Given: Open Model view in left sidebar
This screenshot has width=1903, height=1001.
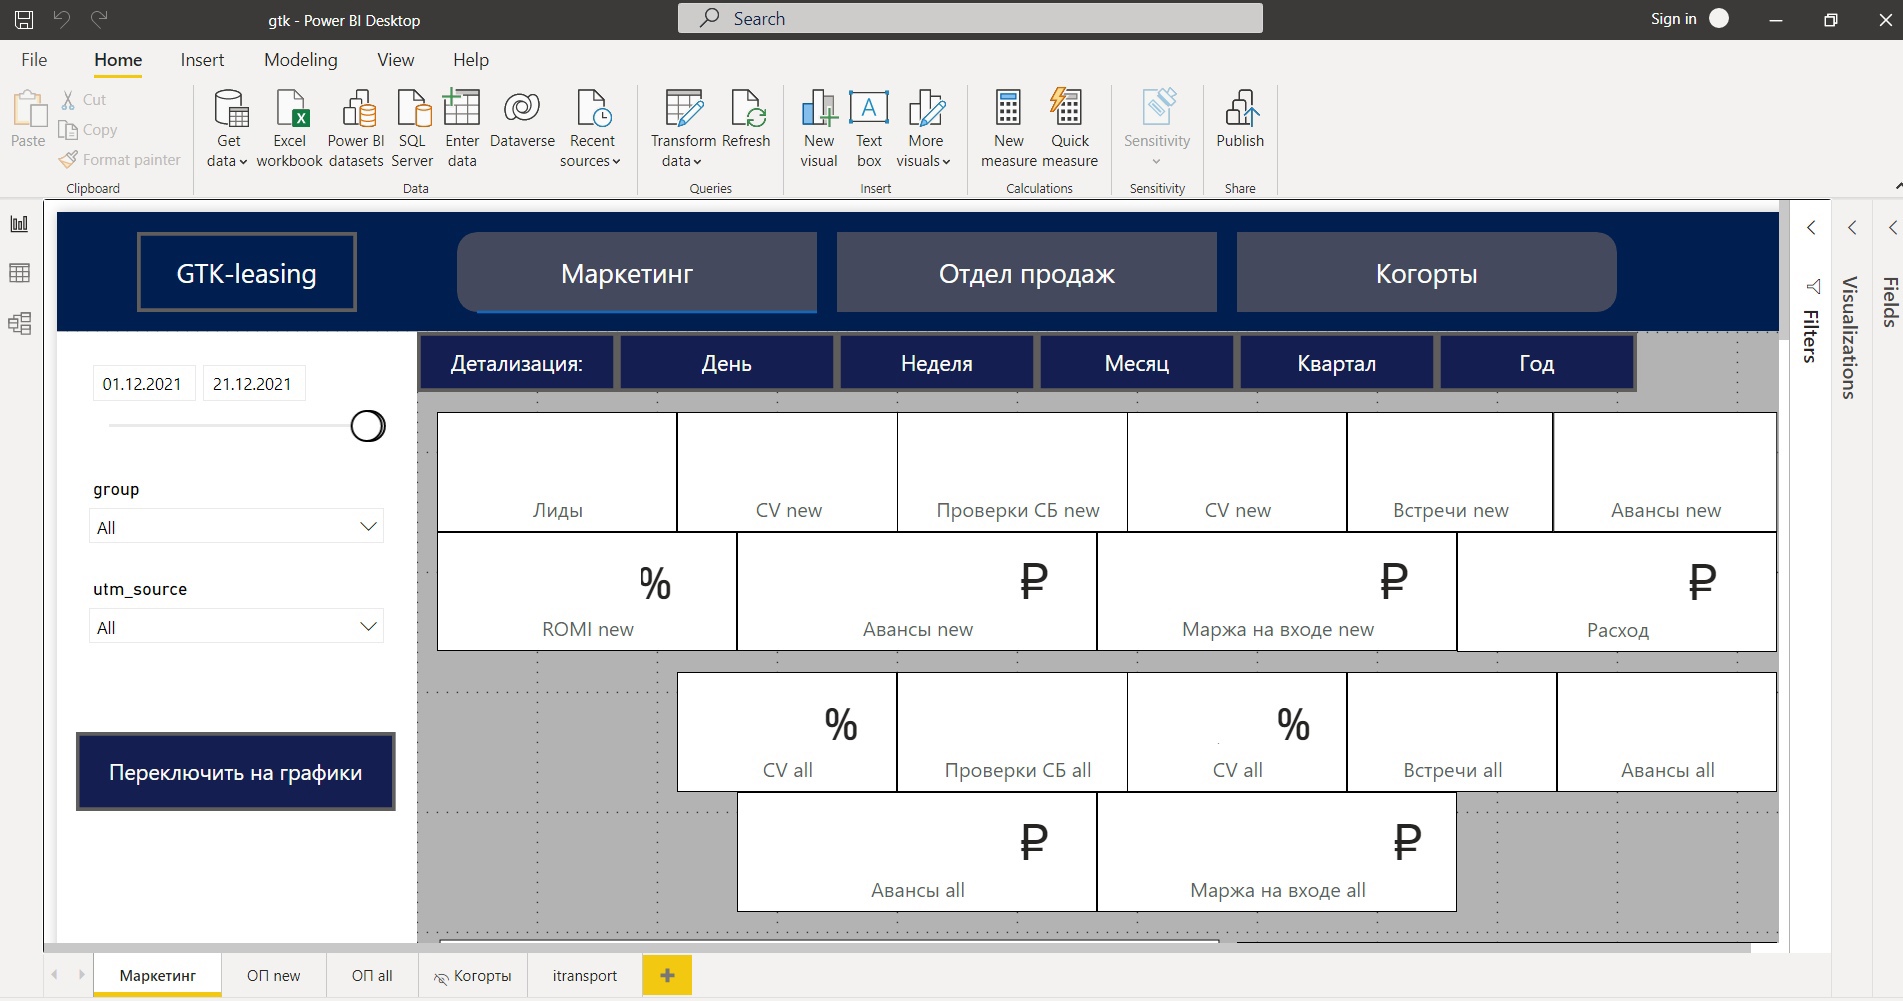Looking at the screenshot, I should click(x=19, y=323).
